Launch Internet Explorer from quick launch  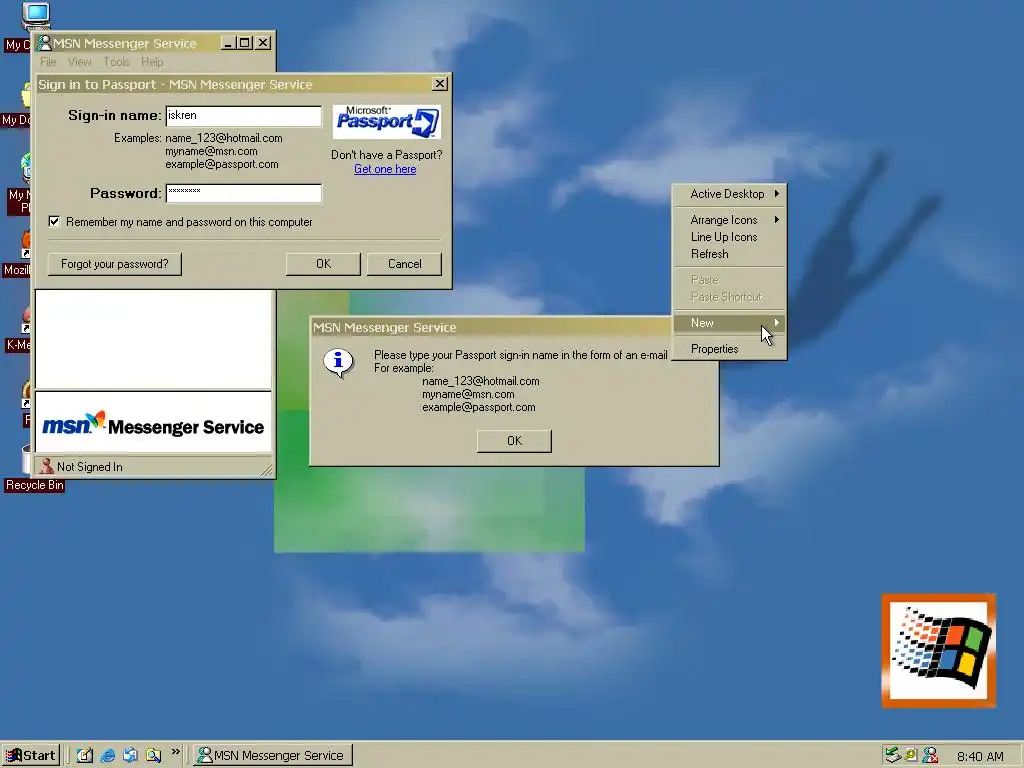[x=108, y=755]
